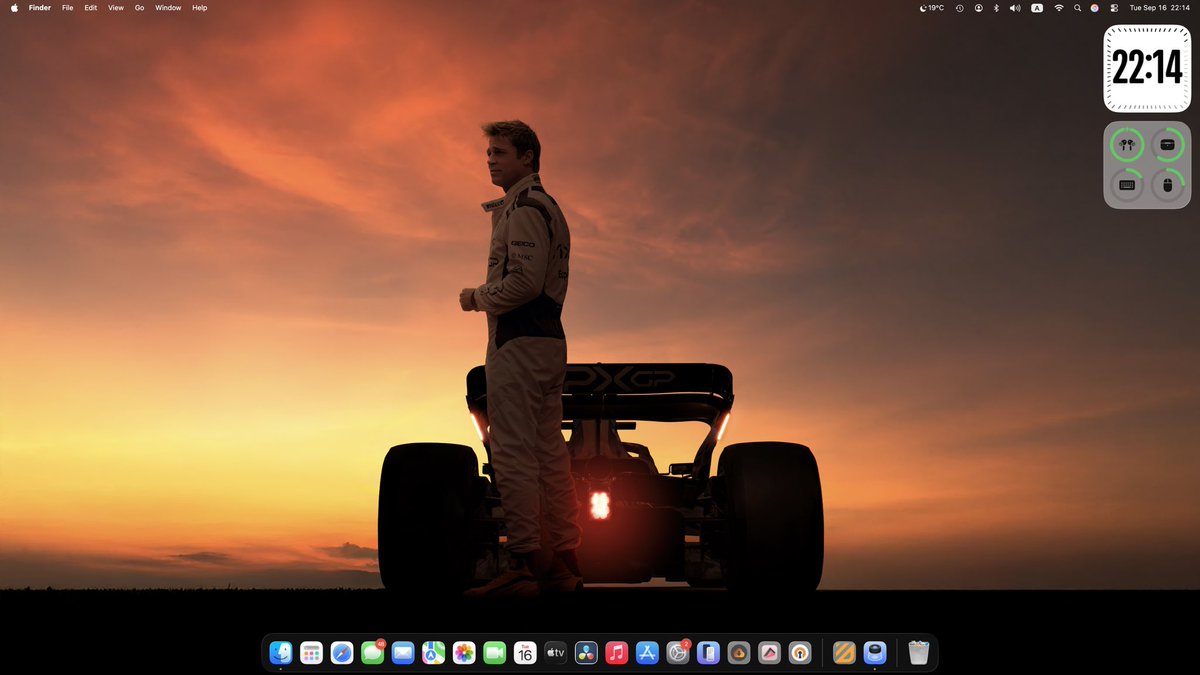This screenshot has width=1200, height=675.
Task: Open the Apple TV app
Action: tap(555, 653)
